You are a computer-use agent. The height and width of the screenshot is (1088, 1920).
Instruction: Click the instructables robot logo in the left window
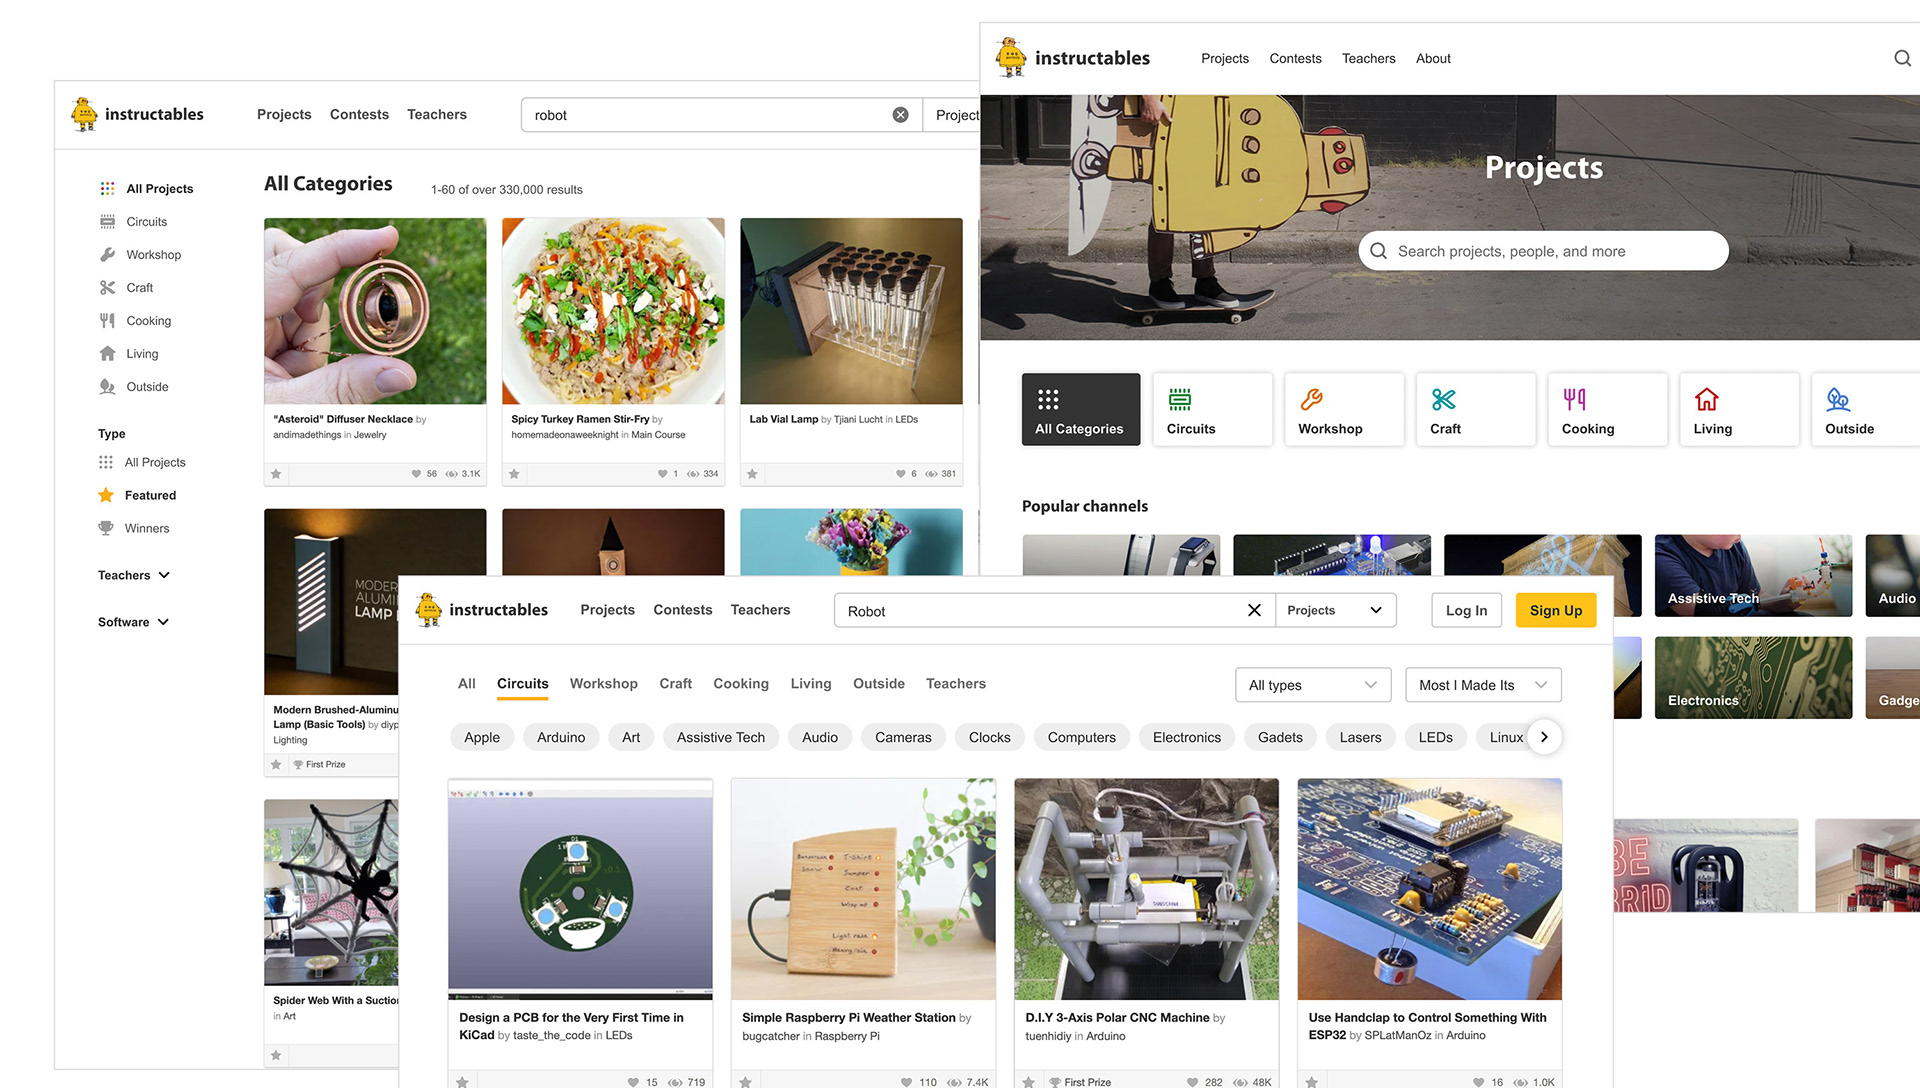pyautogui.click(x=84, y=114)
